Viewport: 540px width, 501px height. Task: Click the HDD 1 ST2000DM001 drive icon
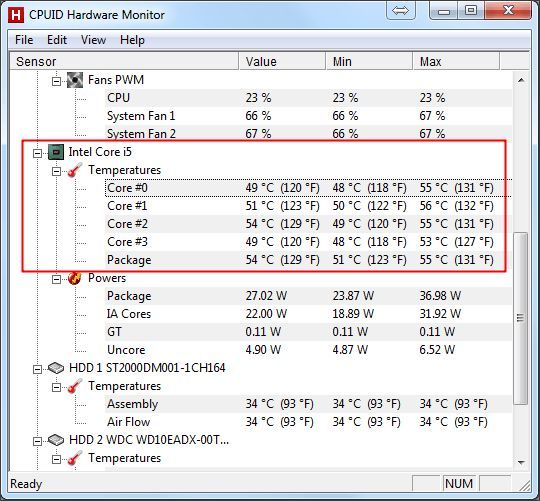[56, 368]
